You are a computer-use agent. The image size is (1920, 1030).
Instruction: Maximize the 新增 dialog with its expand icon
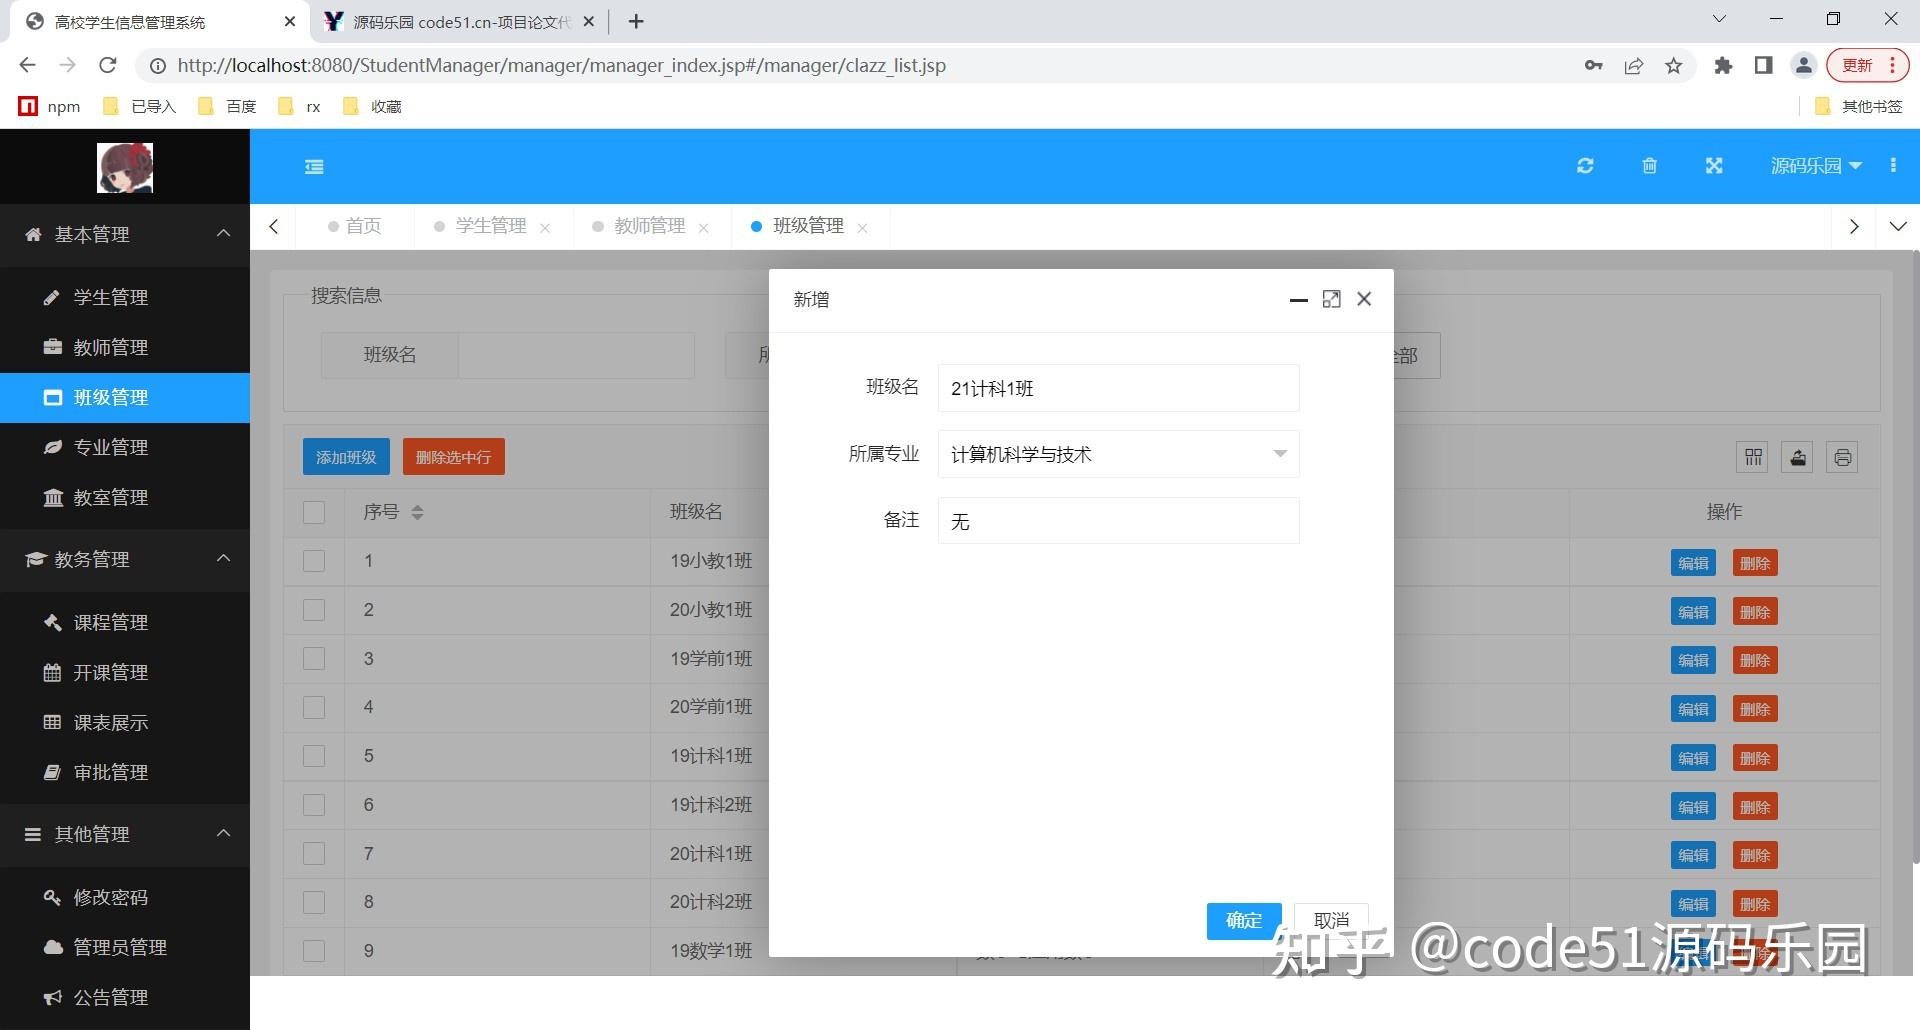point(1331,299)
